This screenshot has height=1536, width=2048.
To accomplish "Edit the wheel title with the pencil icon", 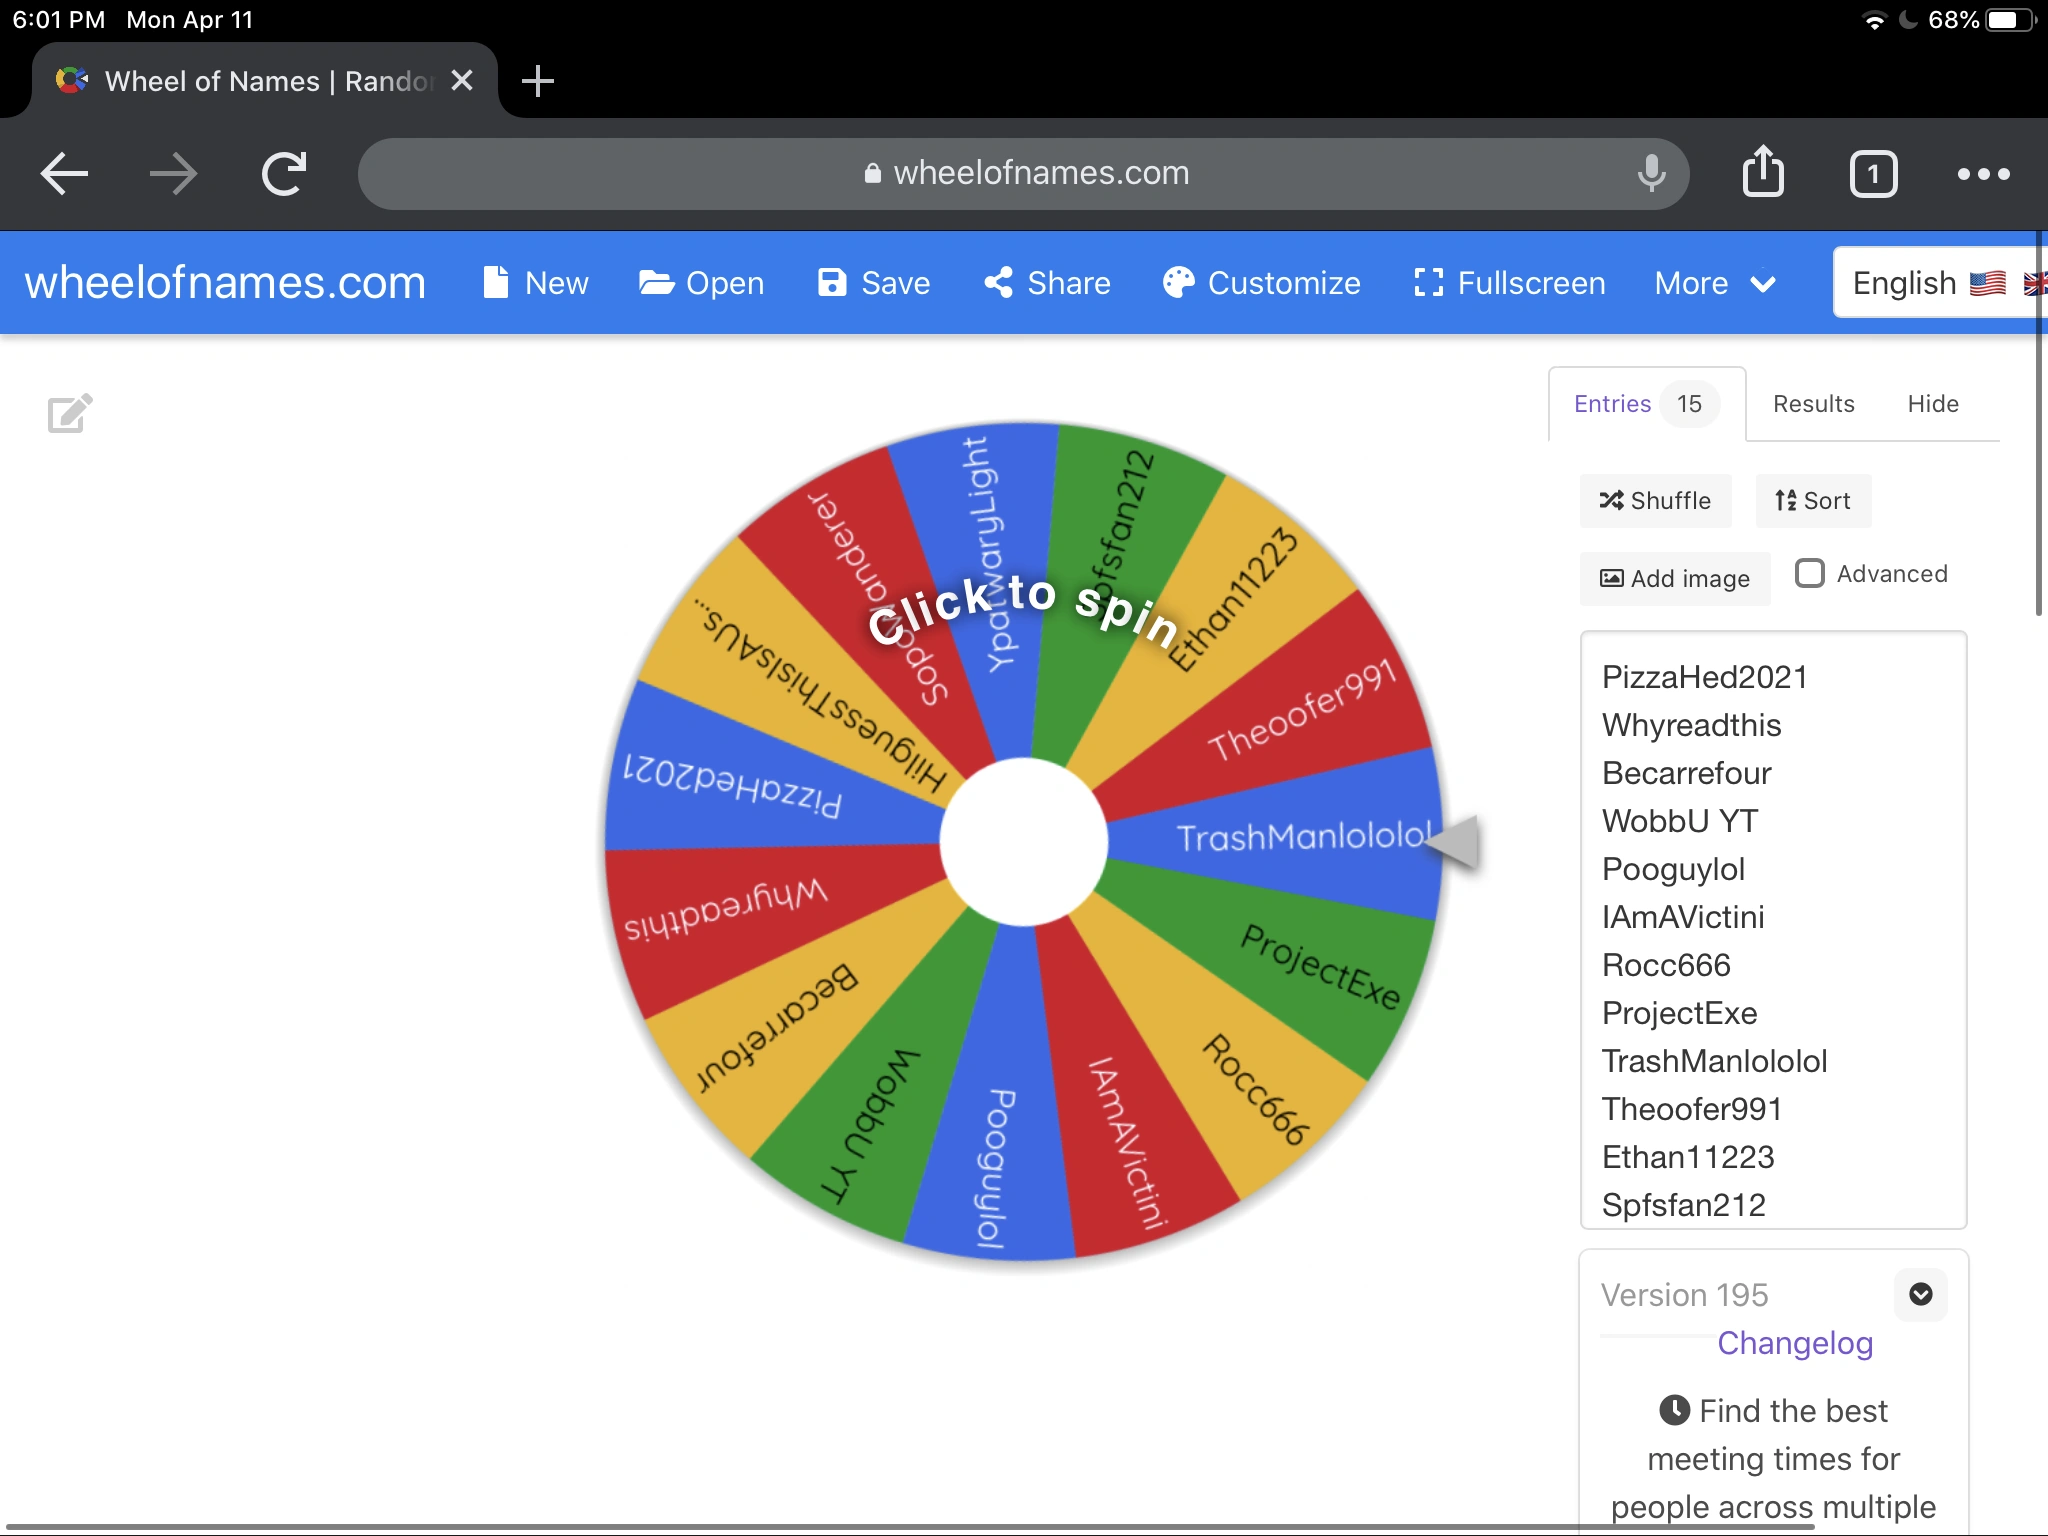I will tap(69, 412).
